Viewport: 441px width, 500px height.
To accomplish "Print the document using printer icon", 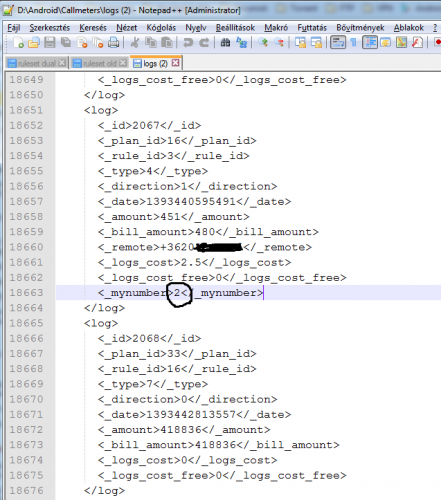I will (114, 42).
